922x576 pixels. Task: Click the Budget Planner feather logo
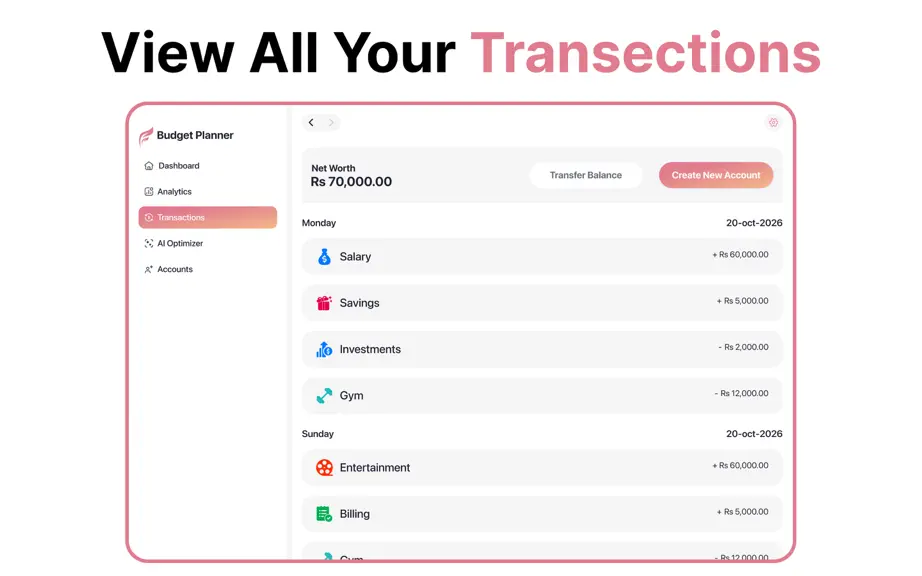tap(145, 136)
